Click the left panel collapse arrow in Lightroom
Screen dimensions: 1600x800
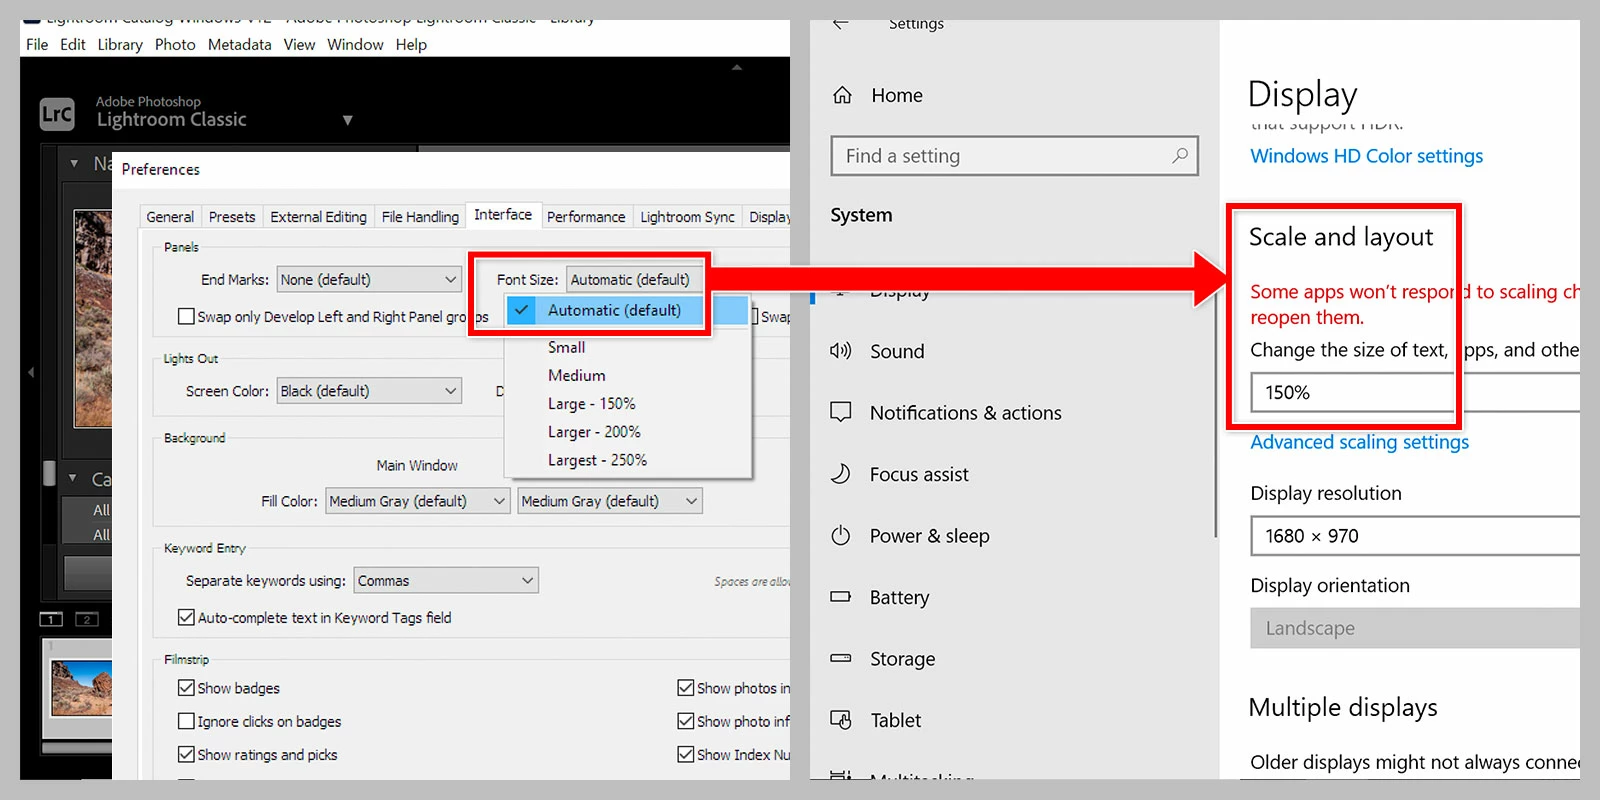pyautogui.click(x=31, y=372)
